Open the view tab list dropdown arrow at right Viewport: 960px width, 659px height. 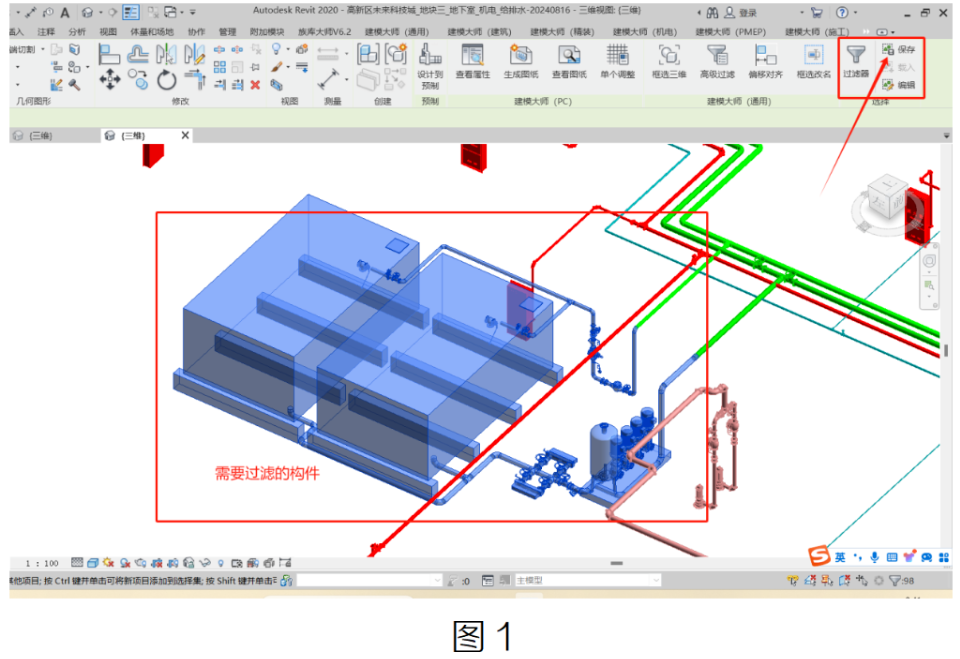tap(947, 135)
